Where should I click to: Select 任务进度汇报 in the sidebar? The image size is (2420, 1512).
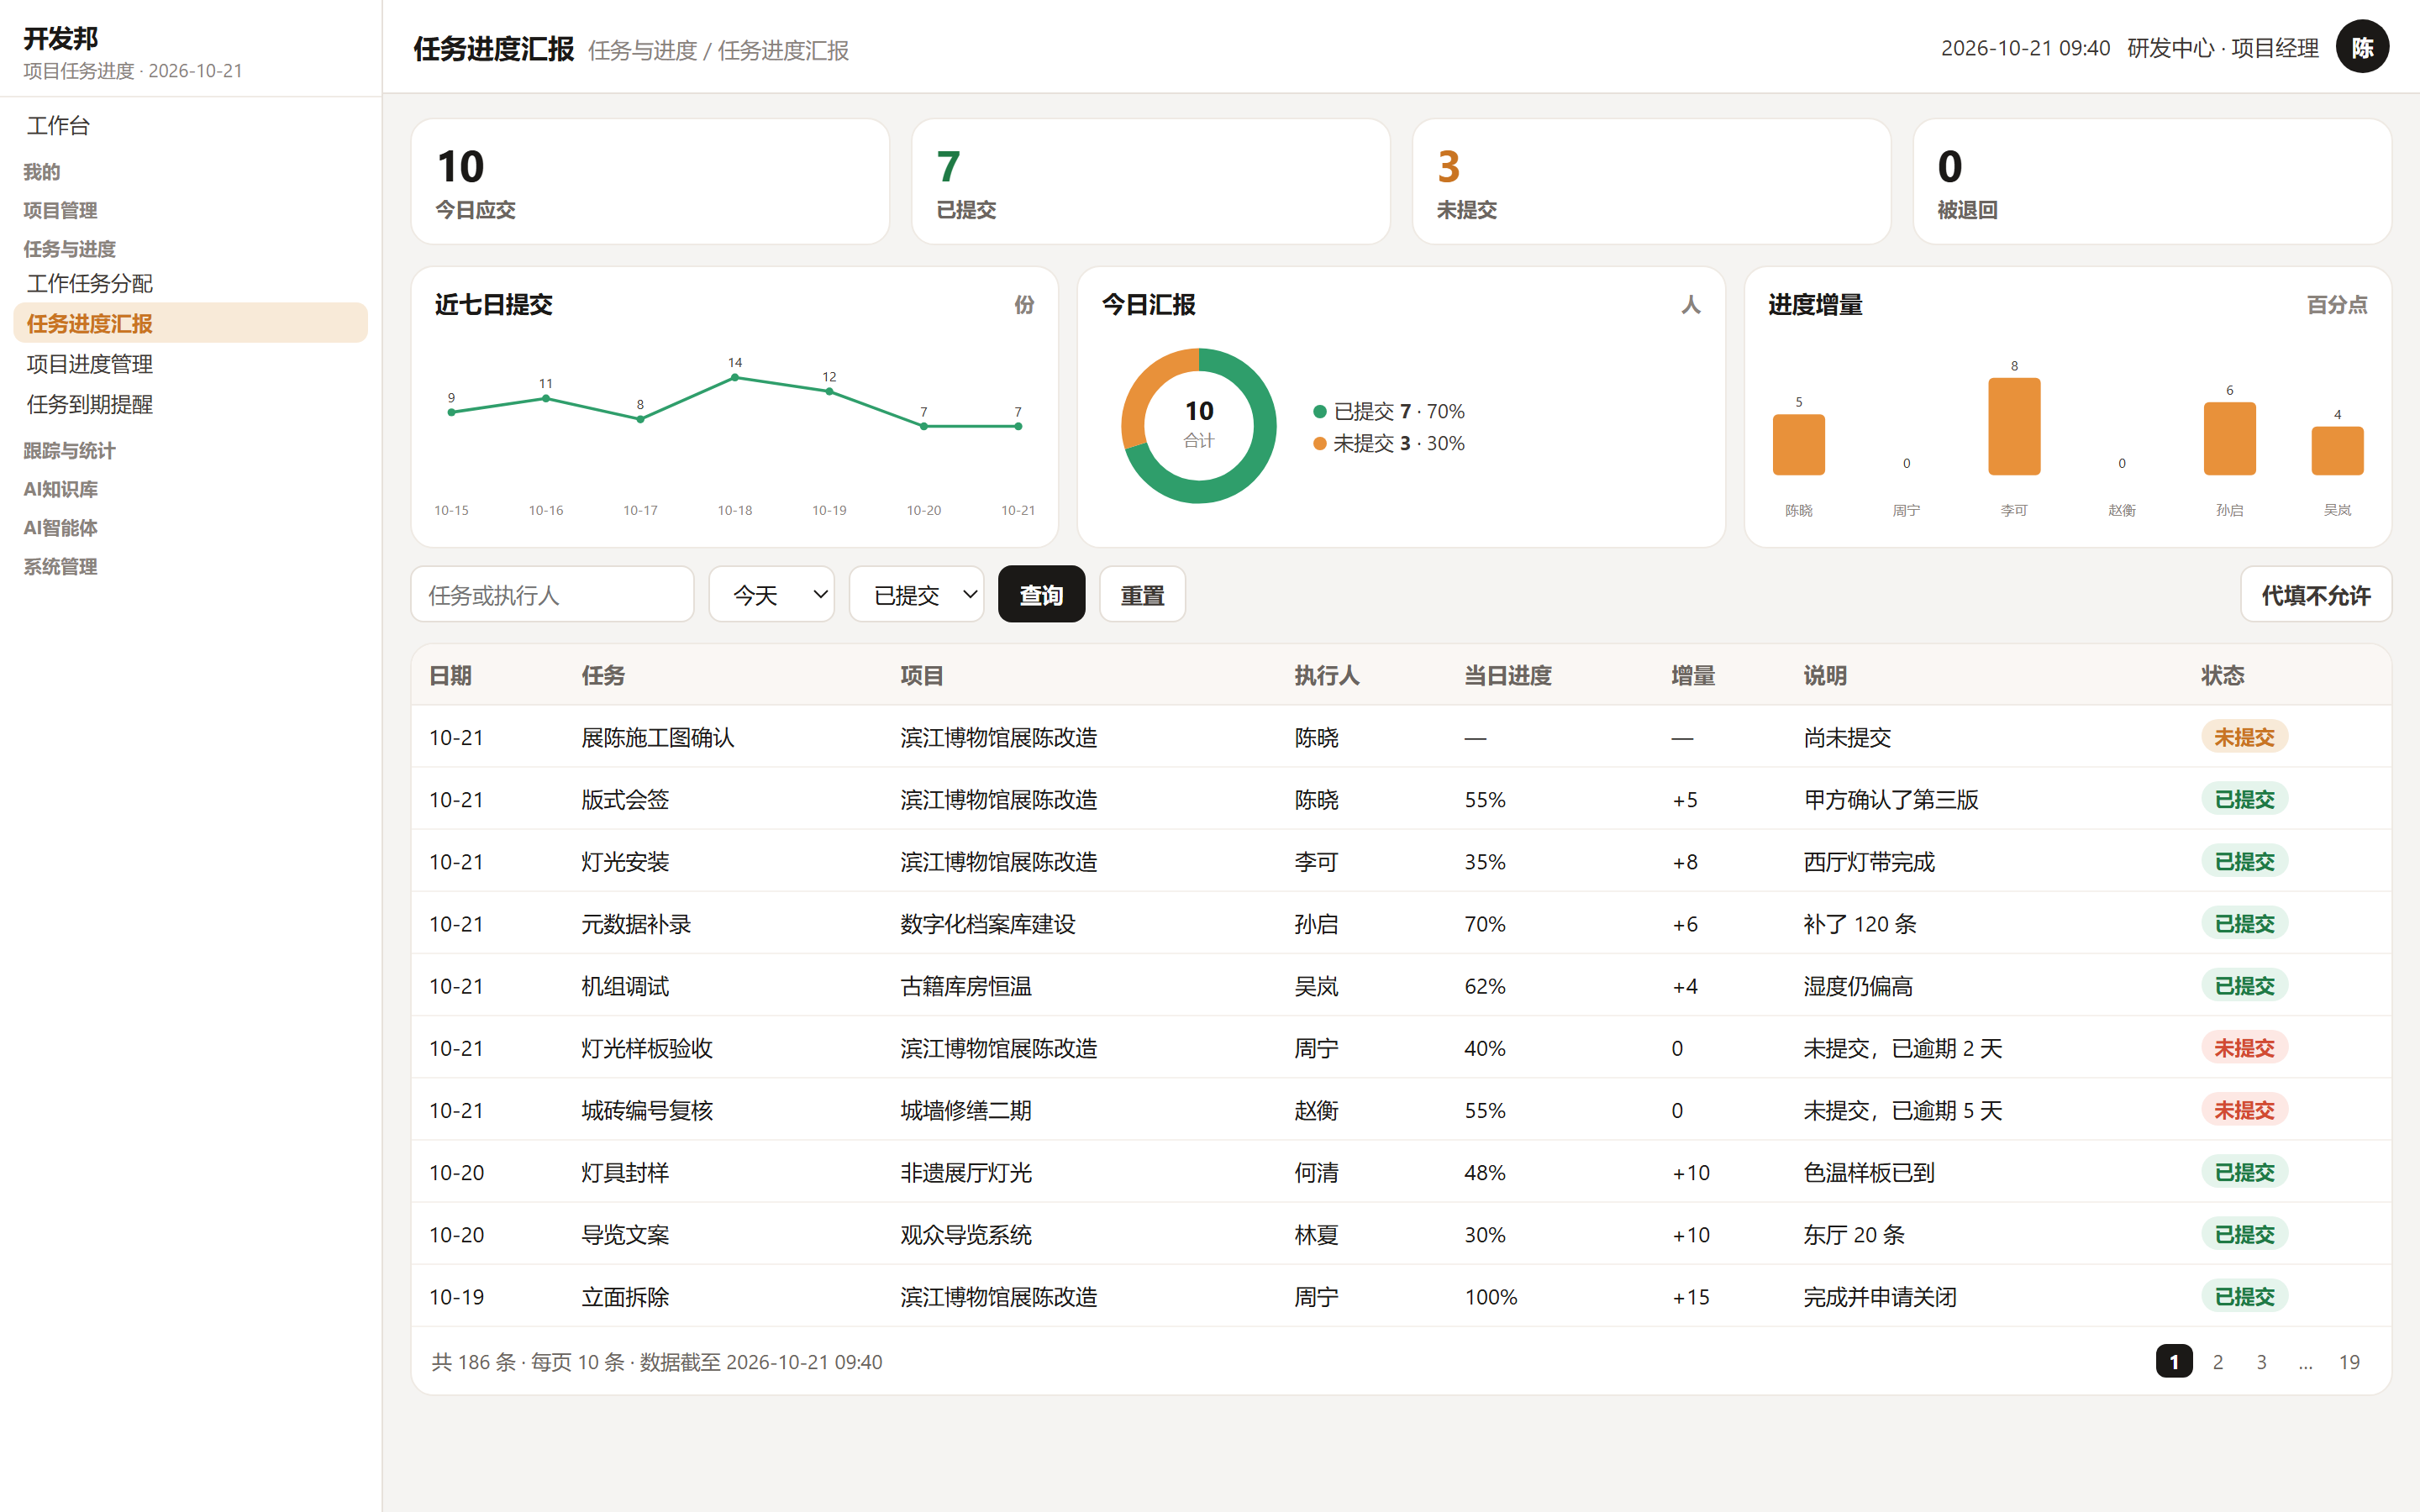click(190, 323)
